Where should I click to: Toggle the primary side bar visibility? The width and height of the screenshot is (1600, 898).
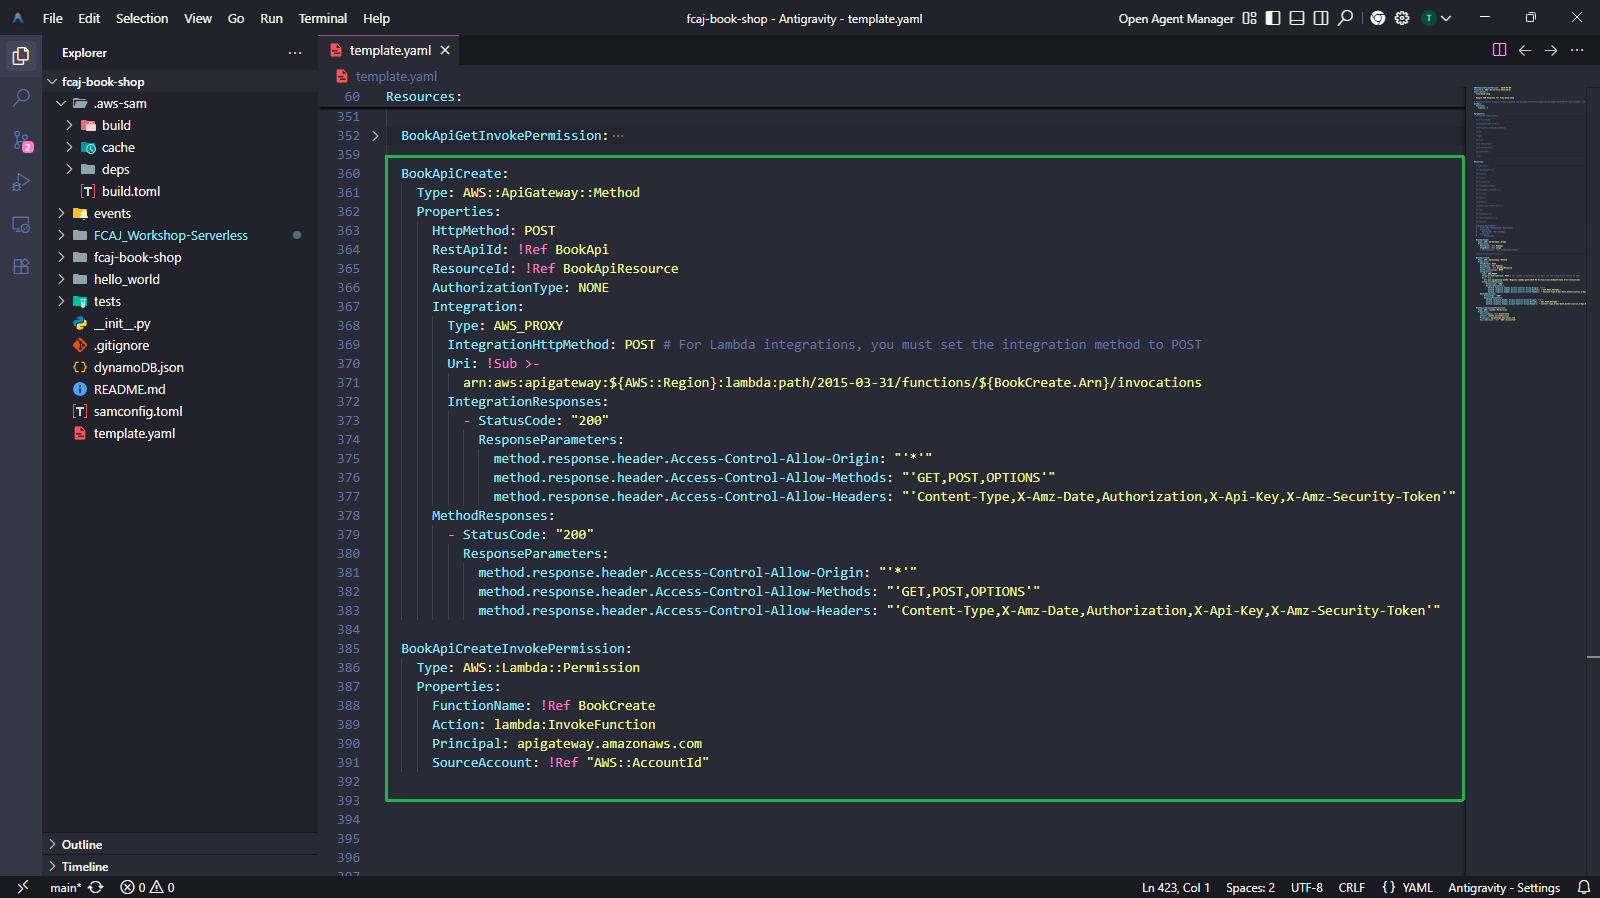1273,18
